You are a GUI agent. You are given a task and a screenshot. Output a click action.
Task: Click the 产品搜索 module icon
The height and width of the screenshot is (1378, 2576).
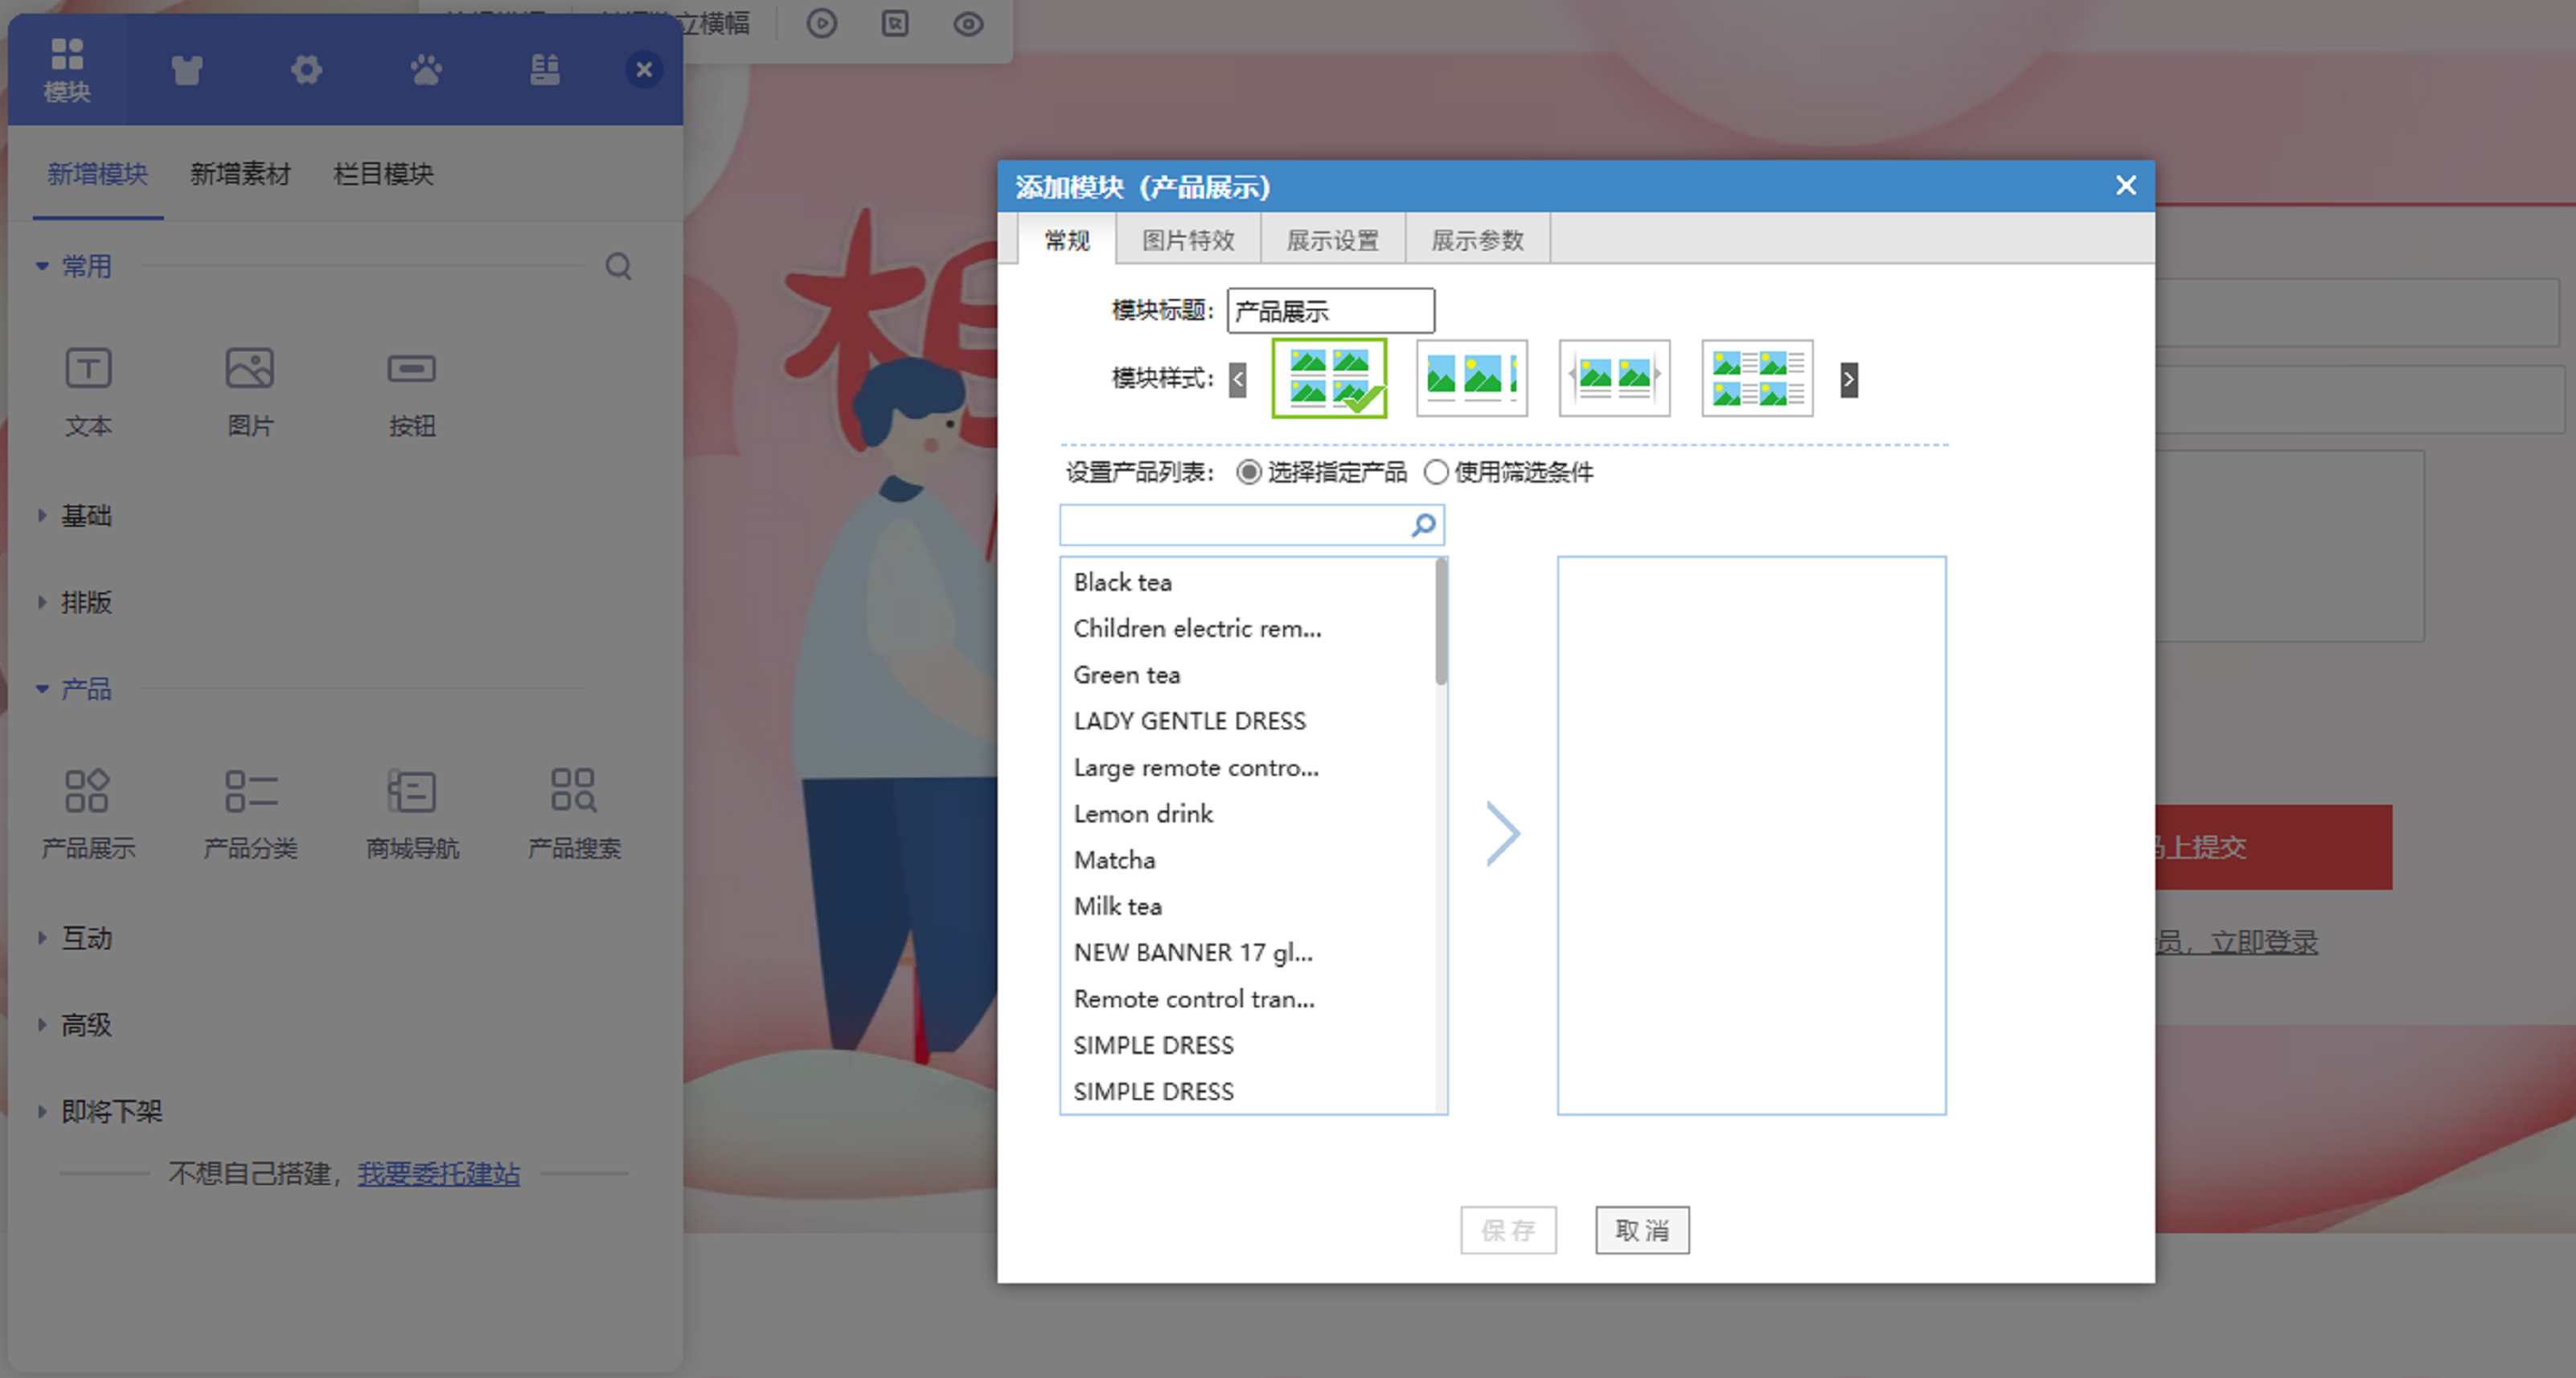coord(574,791)
